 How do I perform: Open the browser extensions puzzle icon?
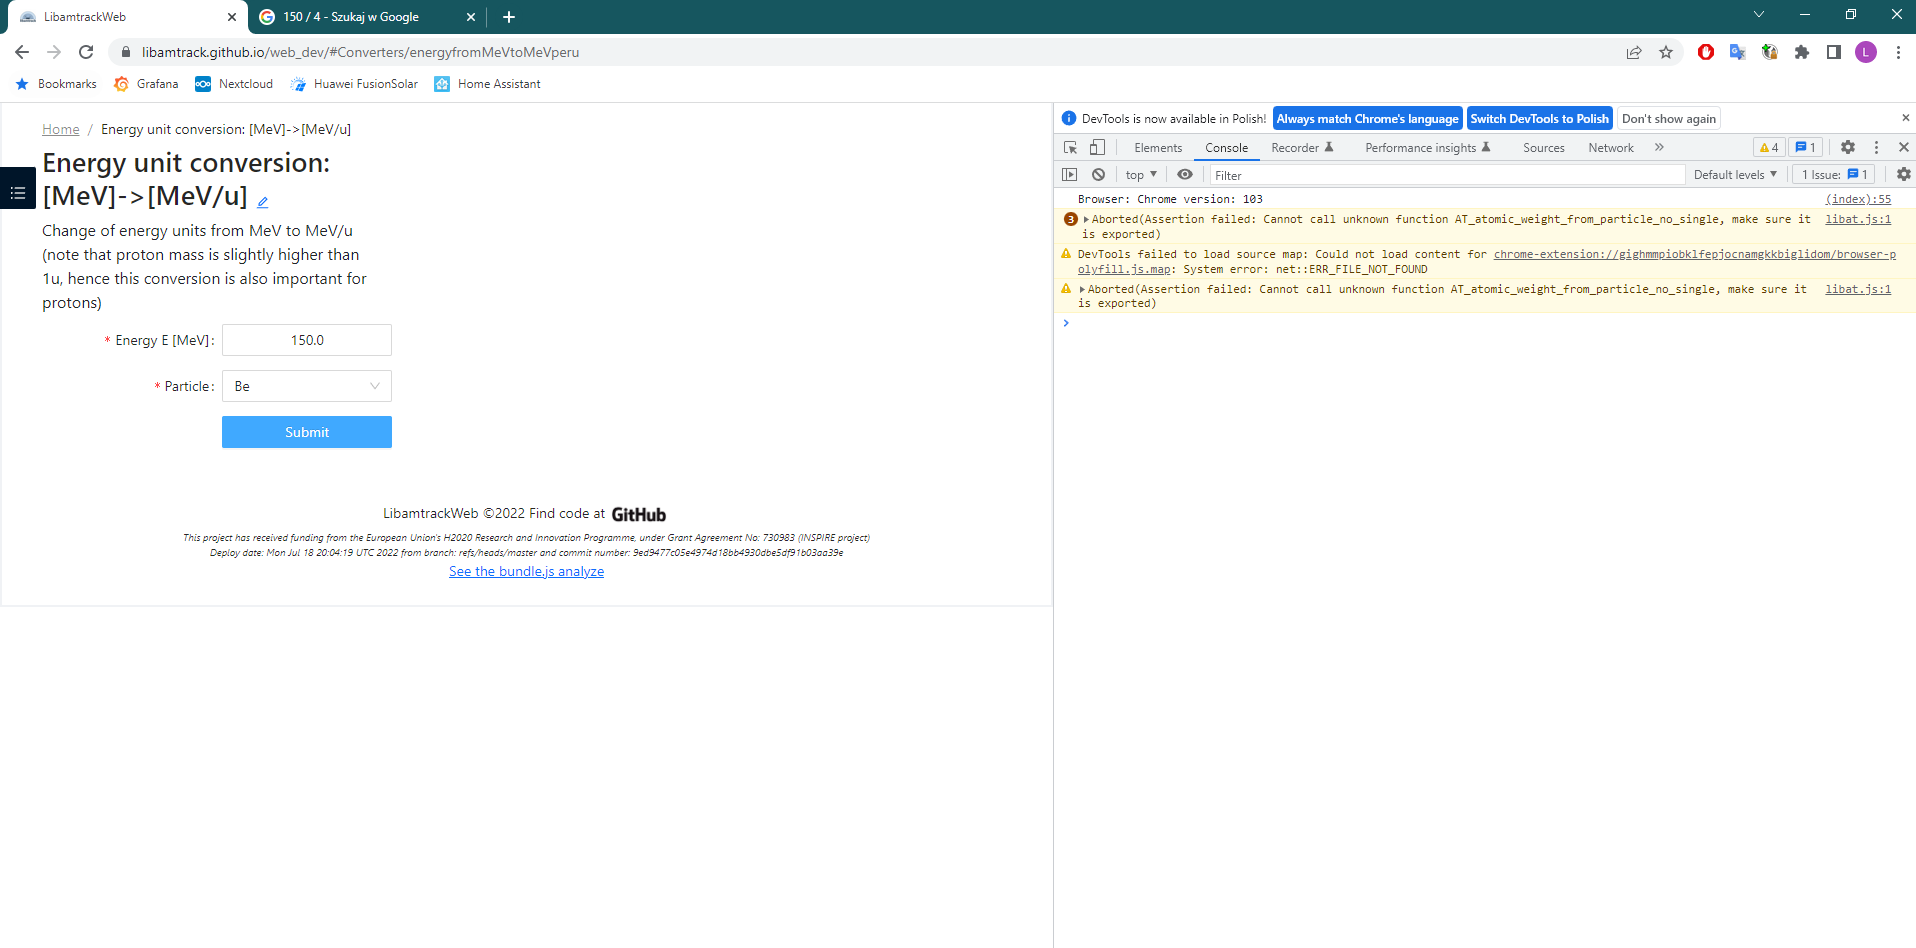click(x=1801, y=52)
